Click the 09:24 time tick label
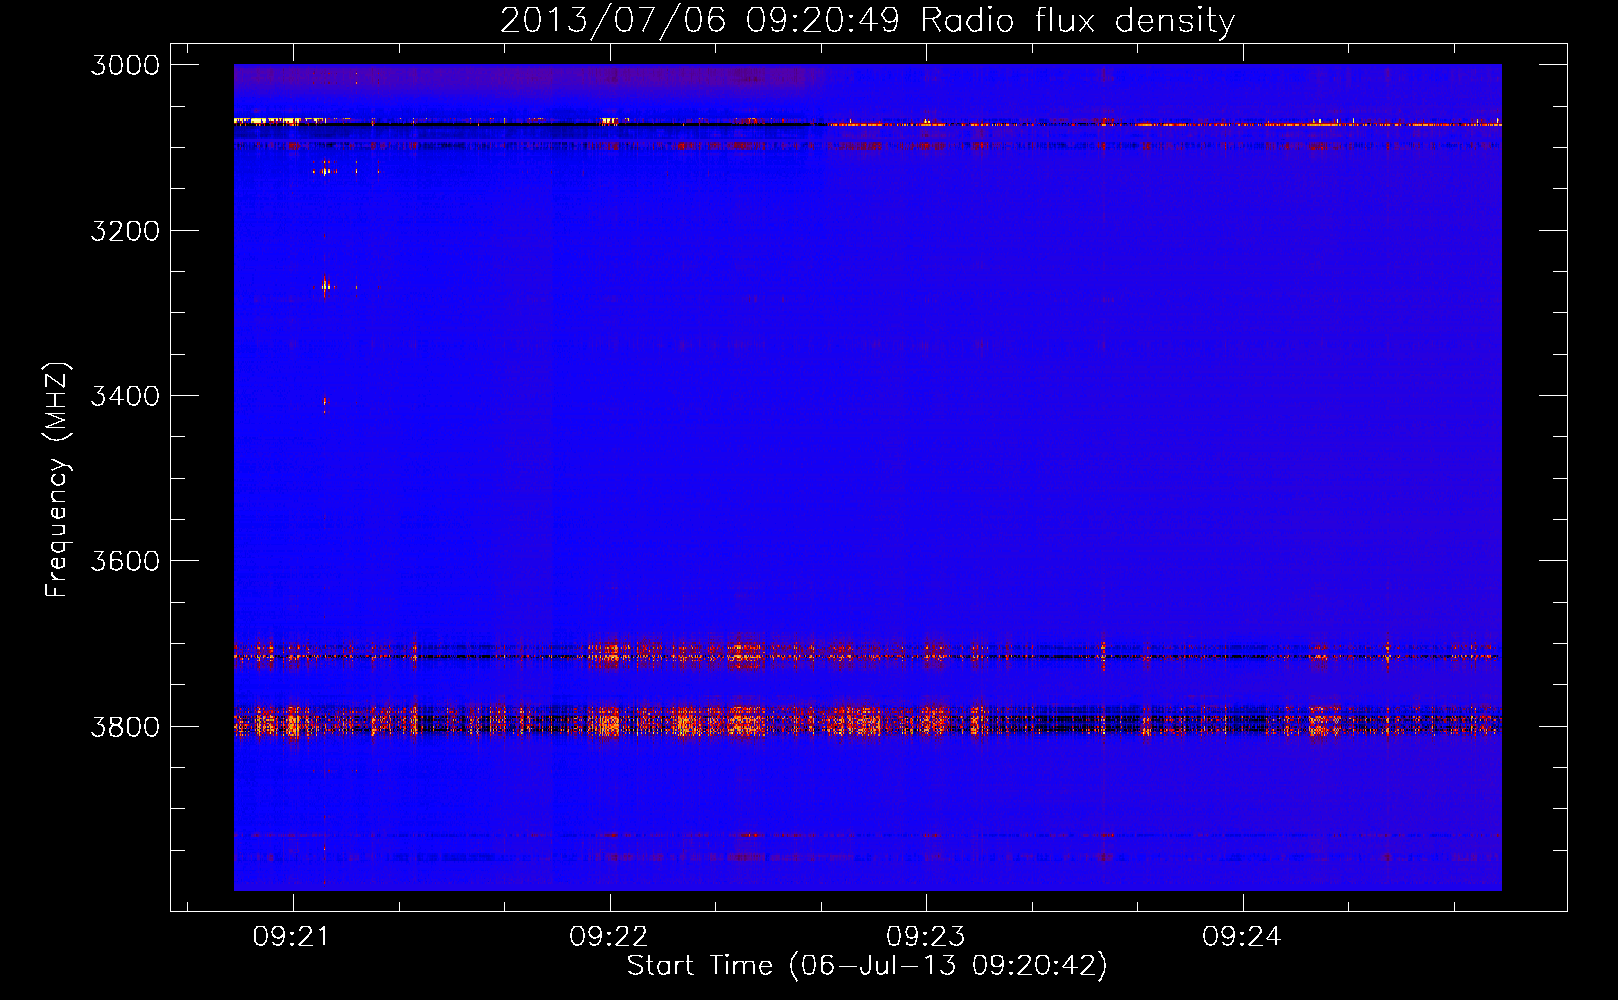The image size is (1618, 1000). pos(1242,937)
